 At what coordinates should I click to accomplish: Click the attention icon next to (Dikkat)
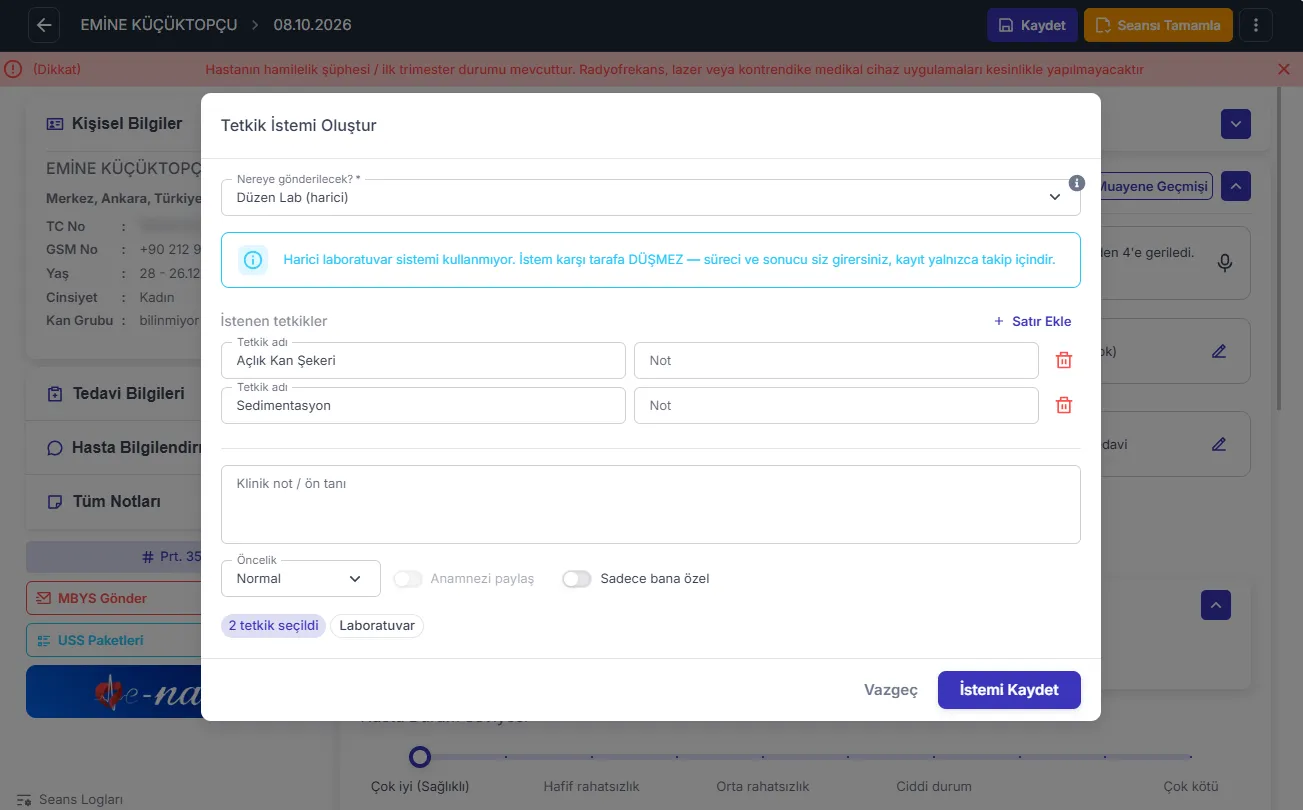coord(13,69)
